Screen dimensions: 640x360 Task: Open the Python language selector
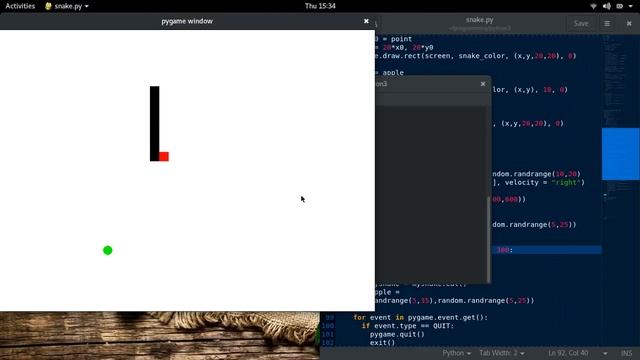(x=456, y=353)
